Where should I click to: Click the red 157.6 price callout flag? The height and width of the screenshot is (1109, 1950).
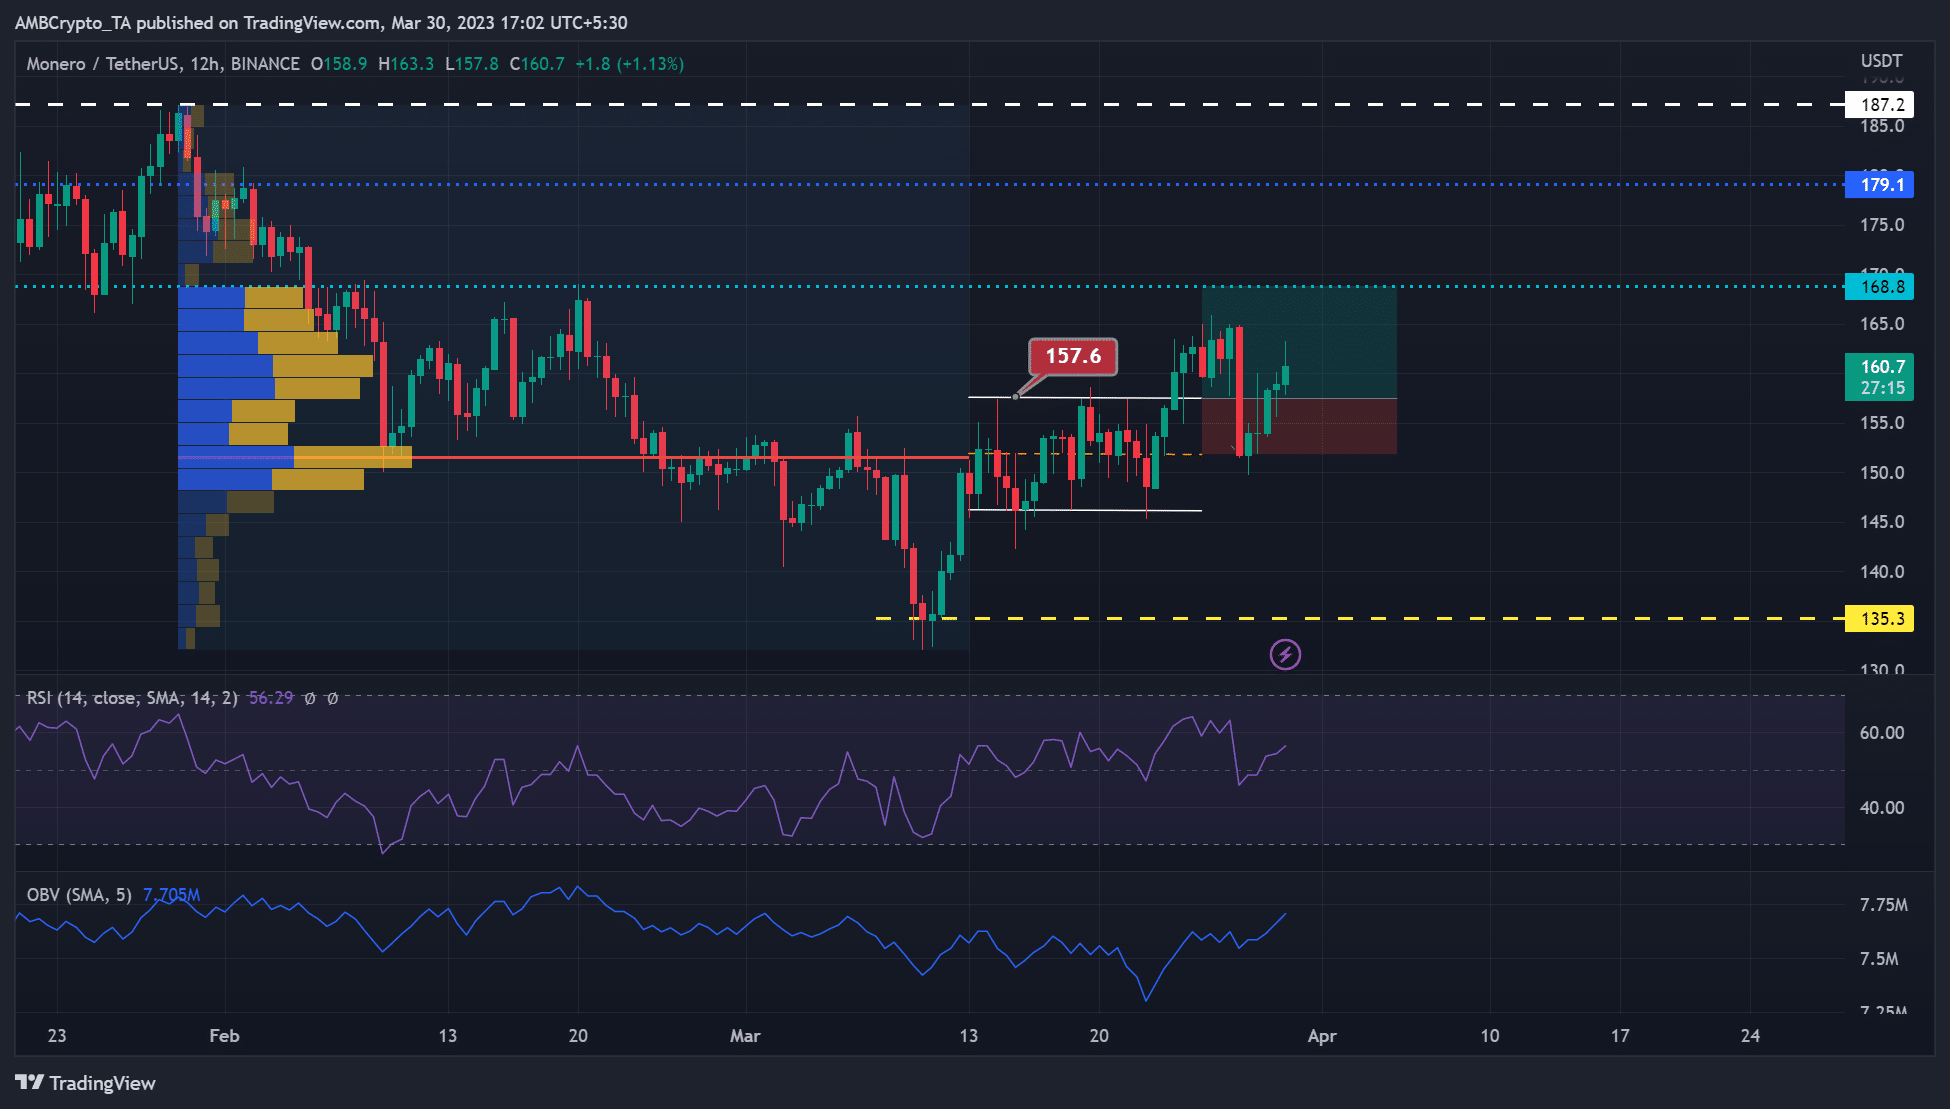tap(1071, 356)
